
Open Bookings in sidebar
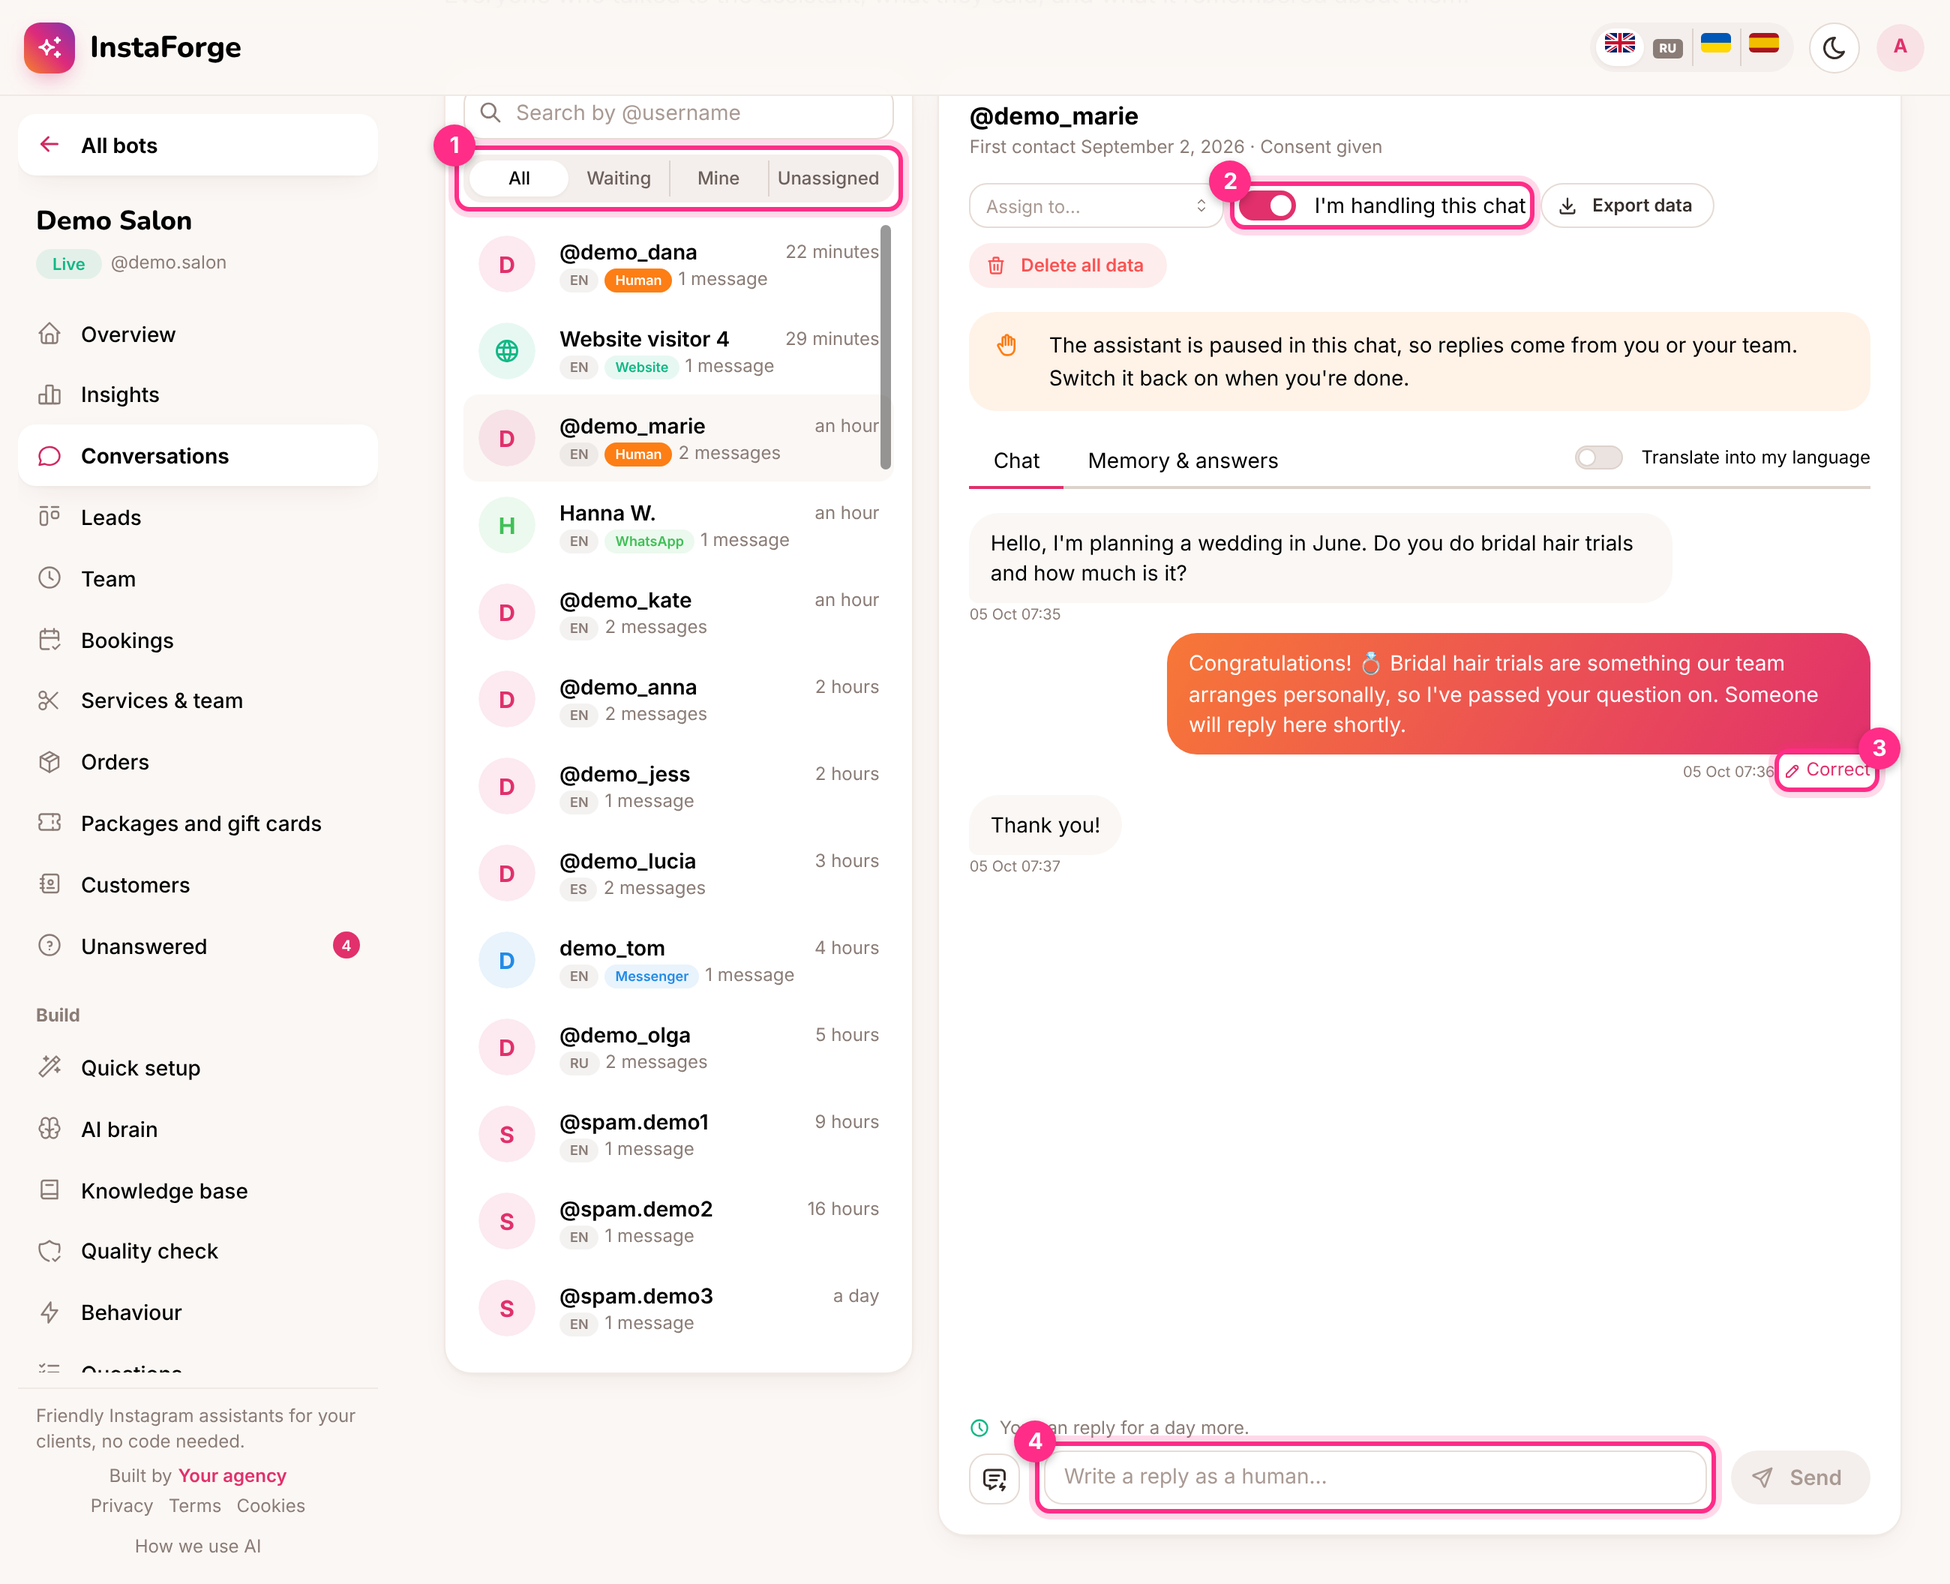tap(198, 640)
